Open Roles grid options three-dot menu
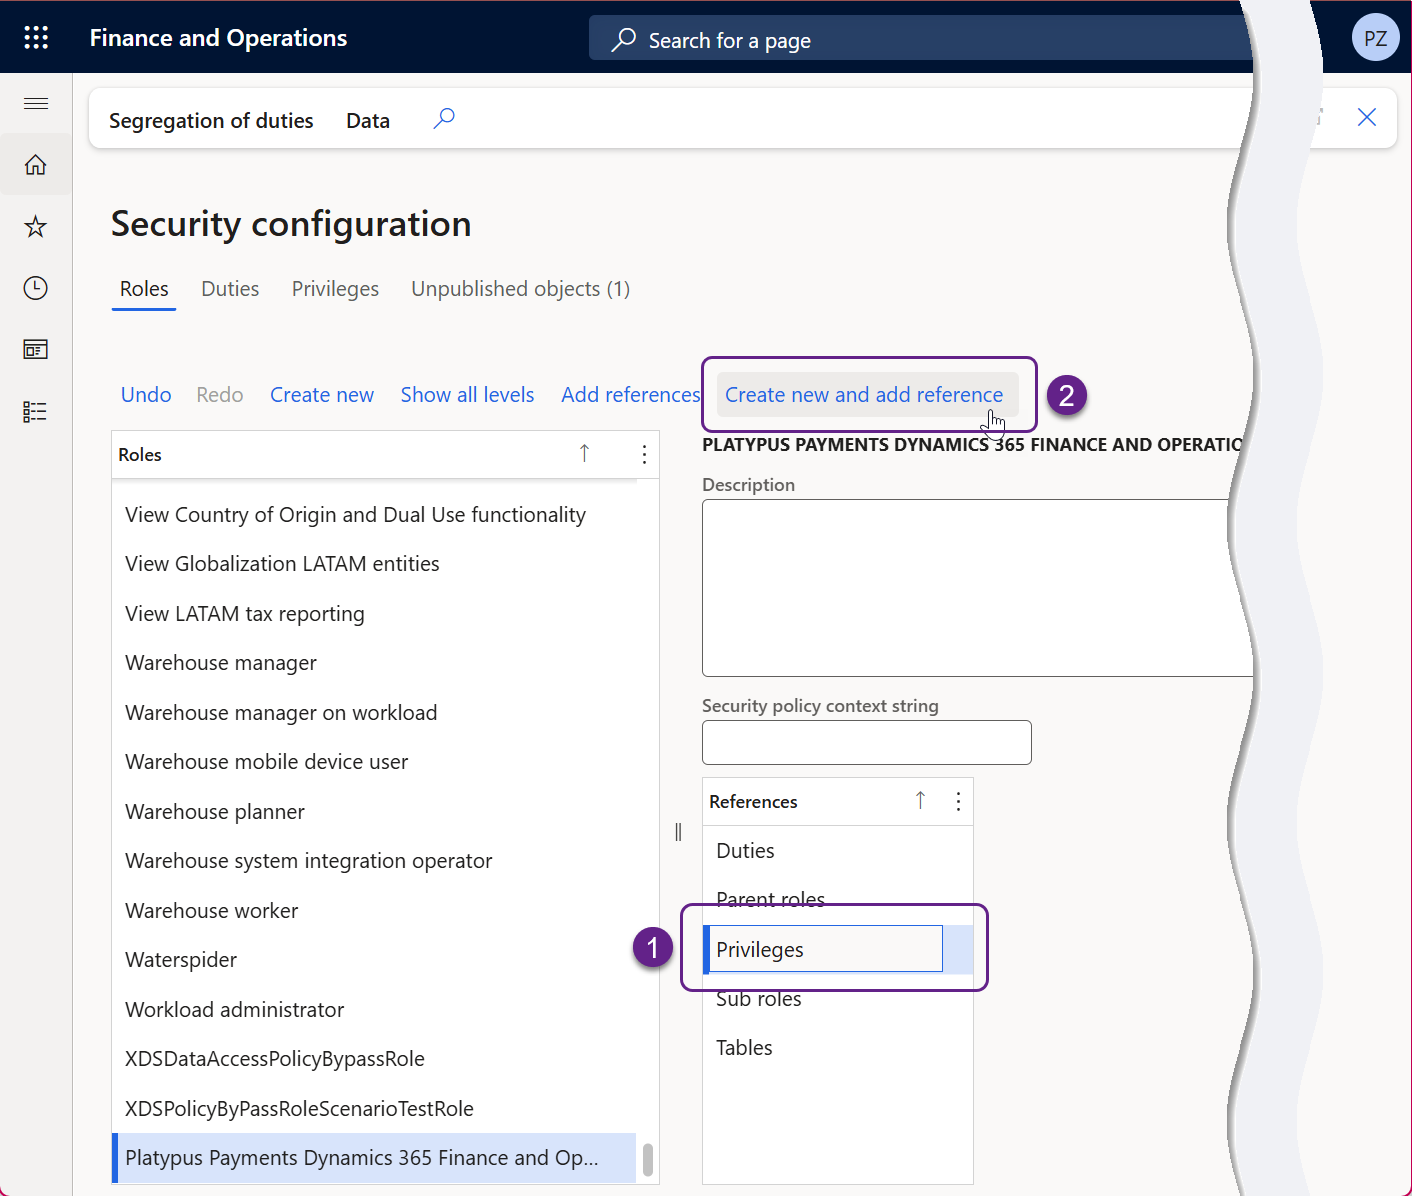The height and width of the screenshot is (1196, 1412). tap(644, 455)
